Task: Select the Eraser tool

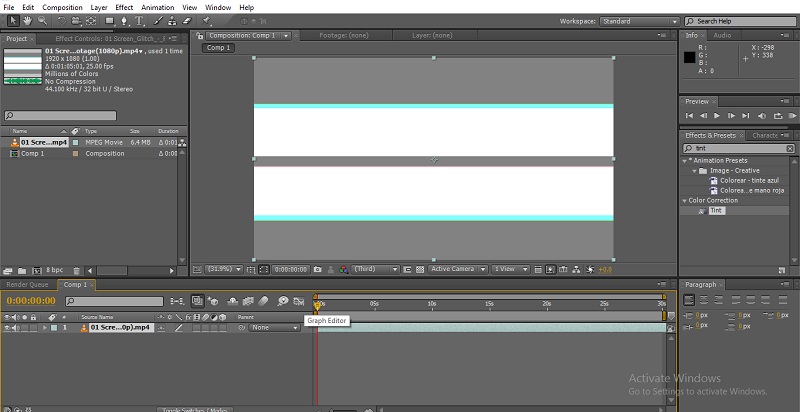Action: tap(186, 21)
